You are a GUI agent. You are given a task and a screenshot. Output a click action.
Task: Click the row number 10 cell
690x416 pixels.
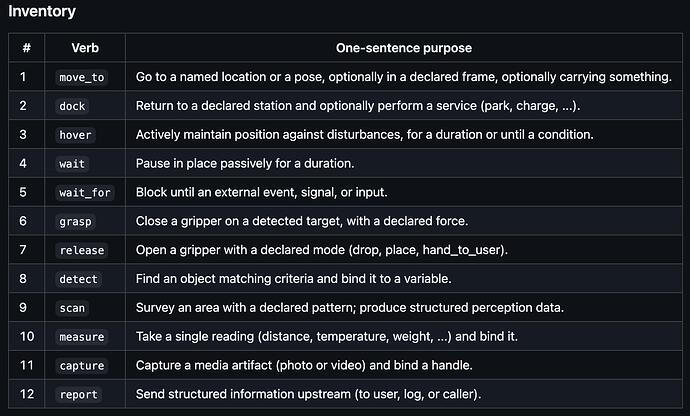point(26,336)
